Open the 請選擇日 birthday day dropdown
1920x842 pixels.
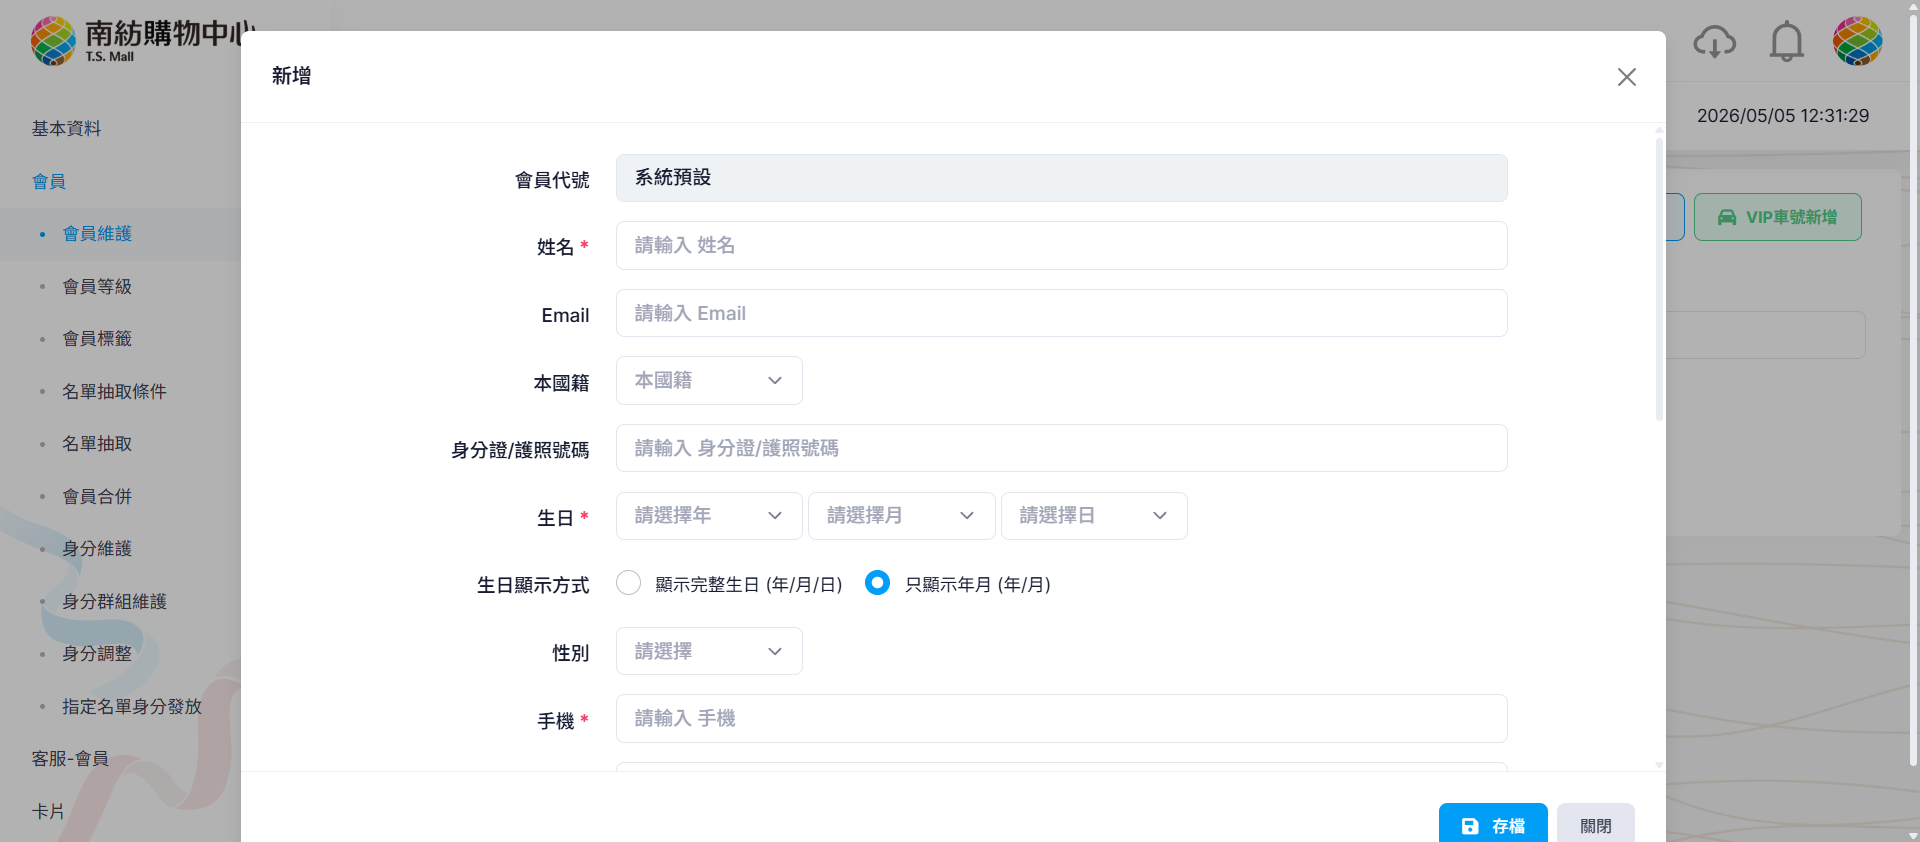(1094, 516)
